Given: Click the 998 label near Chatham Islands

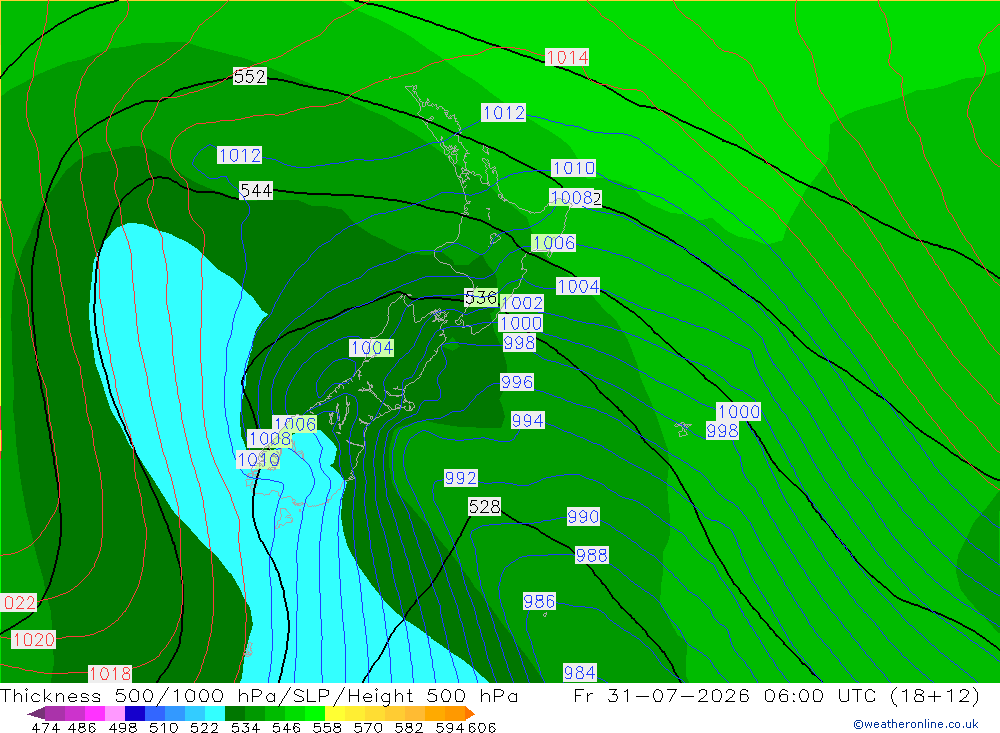Looking at the screenshot, I should [x=722, y=431].
